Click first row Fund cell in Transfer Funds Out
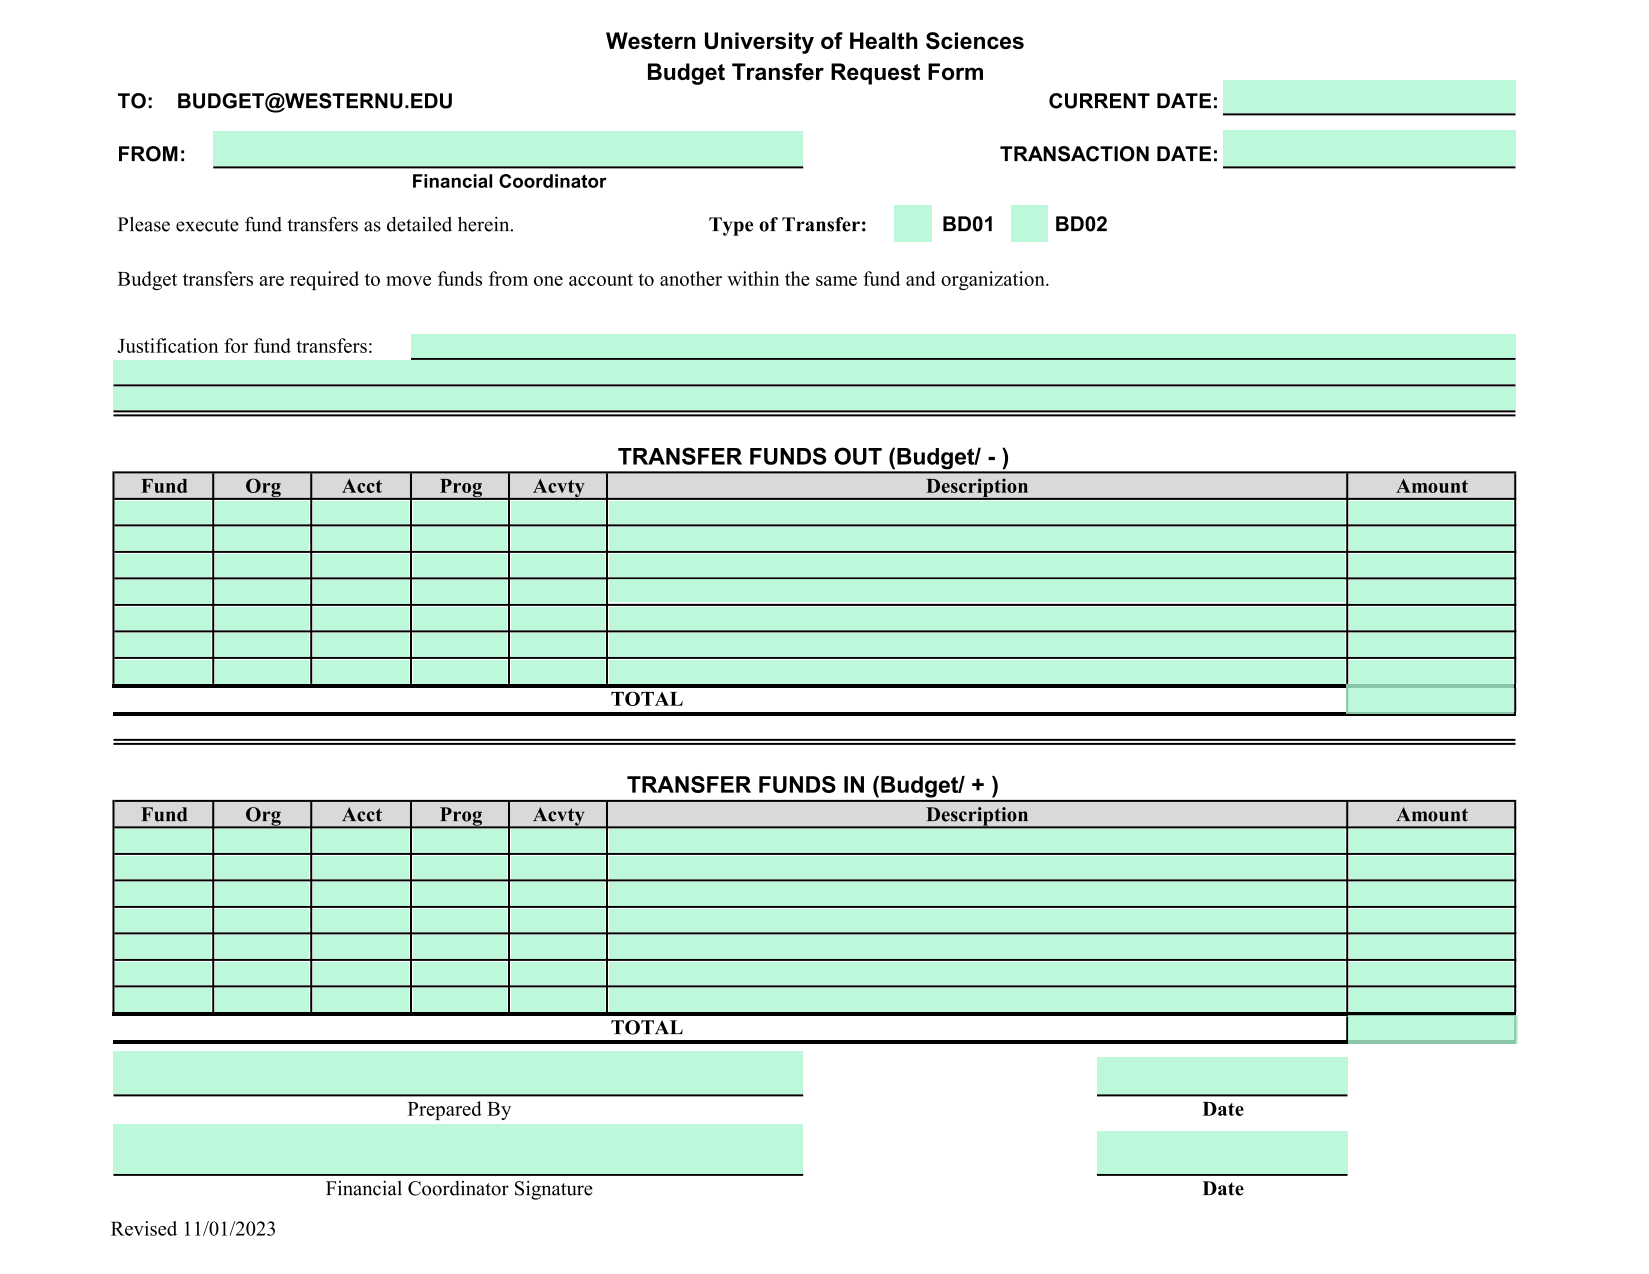The width and height of the screenshot is (1649, 1274). (163, 512)
